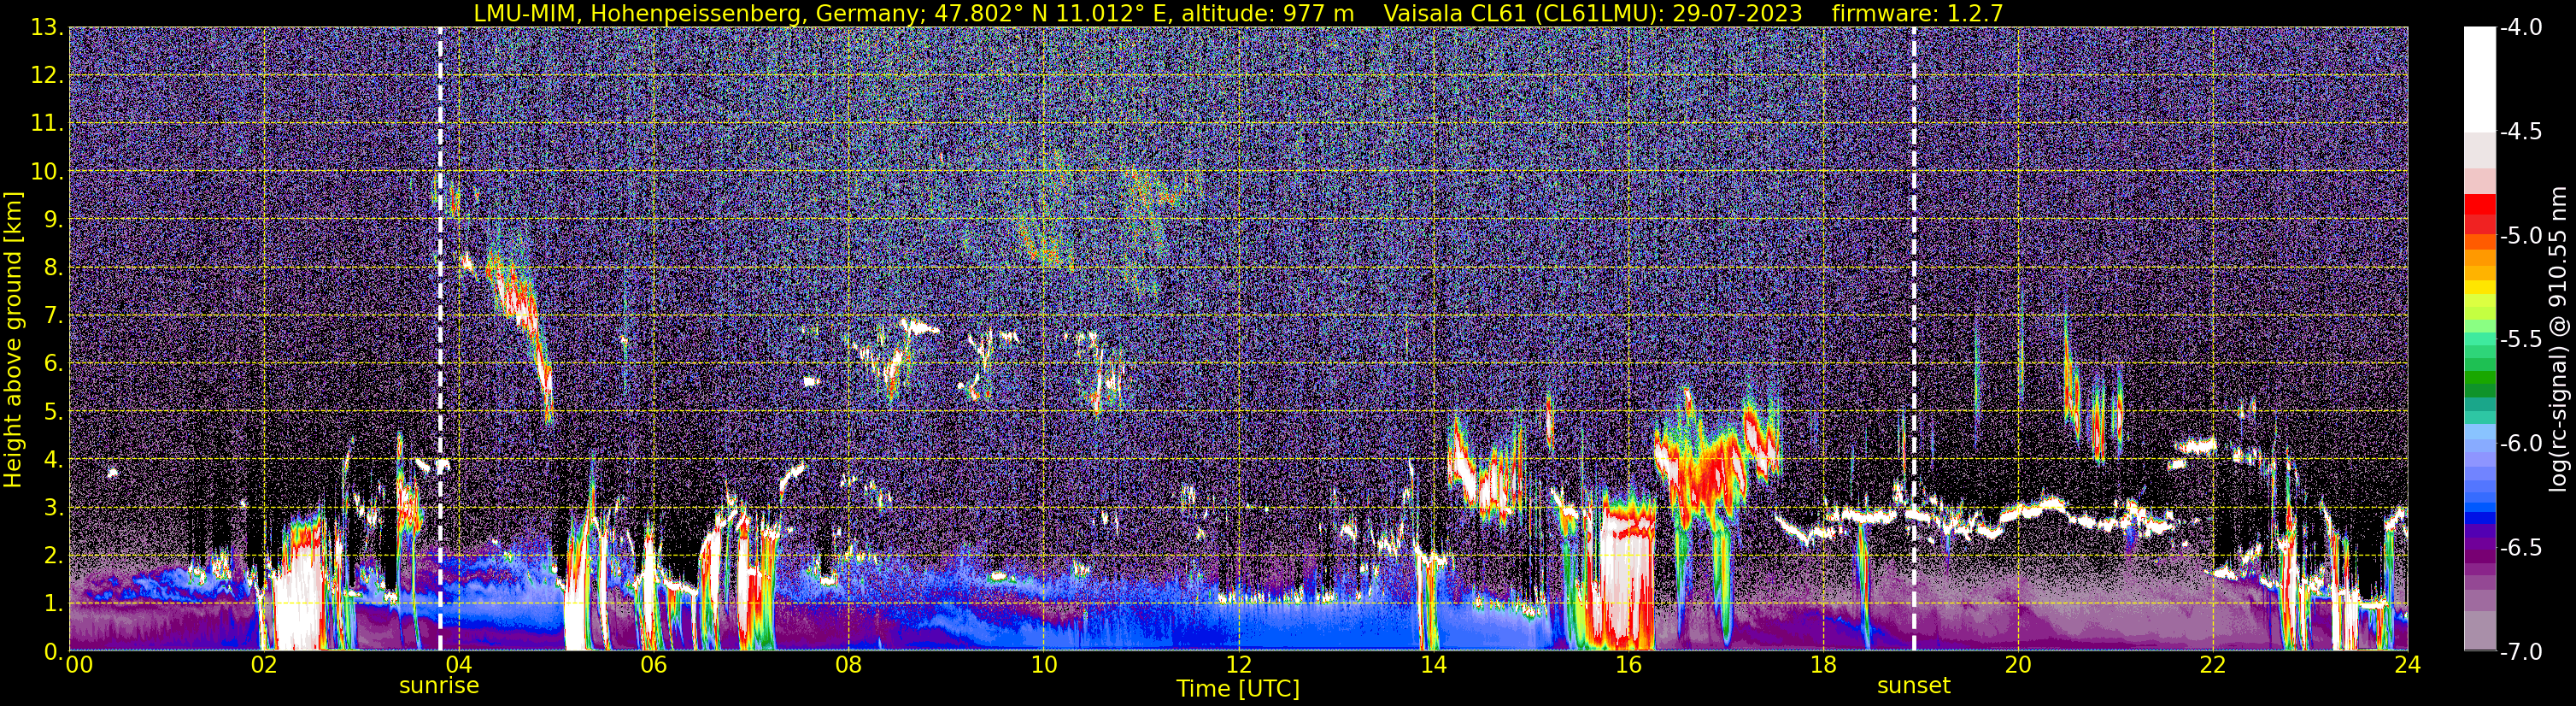
Task: Click the height axis tick label 8
Action: click(x=53, y=268)
